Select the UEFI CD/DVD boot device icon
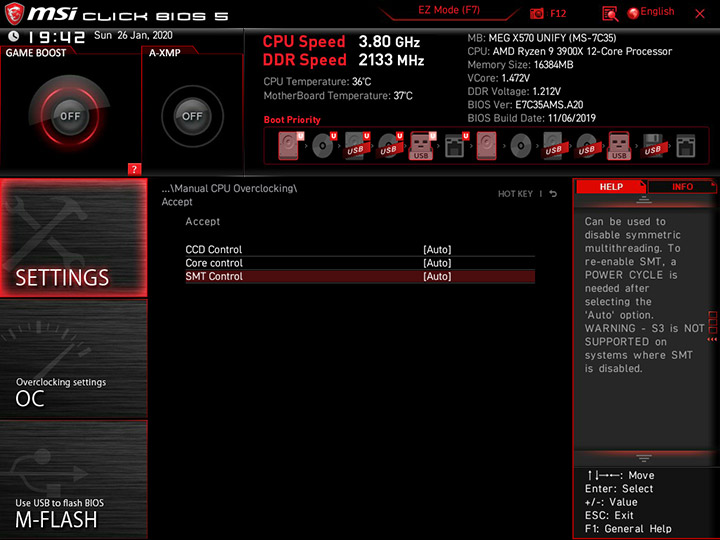Viewport: 720px width, 540px height. 324,146
